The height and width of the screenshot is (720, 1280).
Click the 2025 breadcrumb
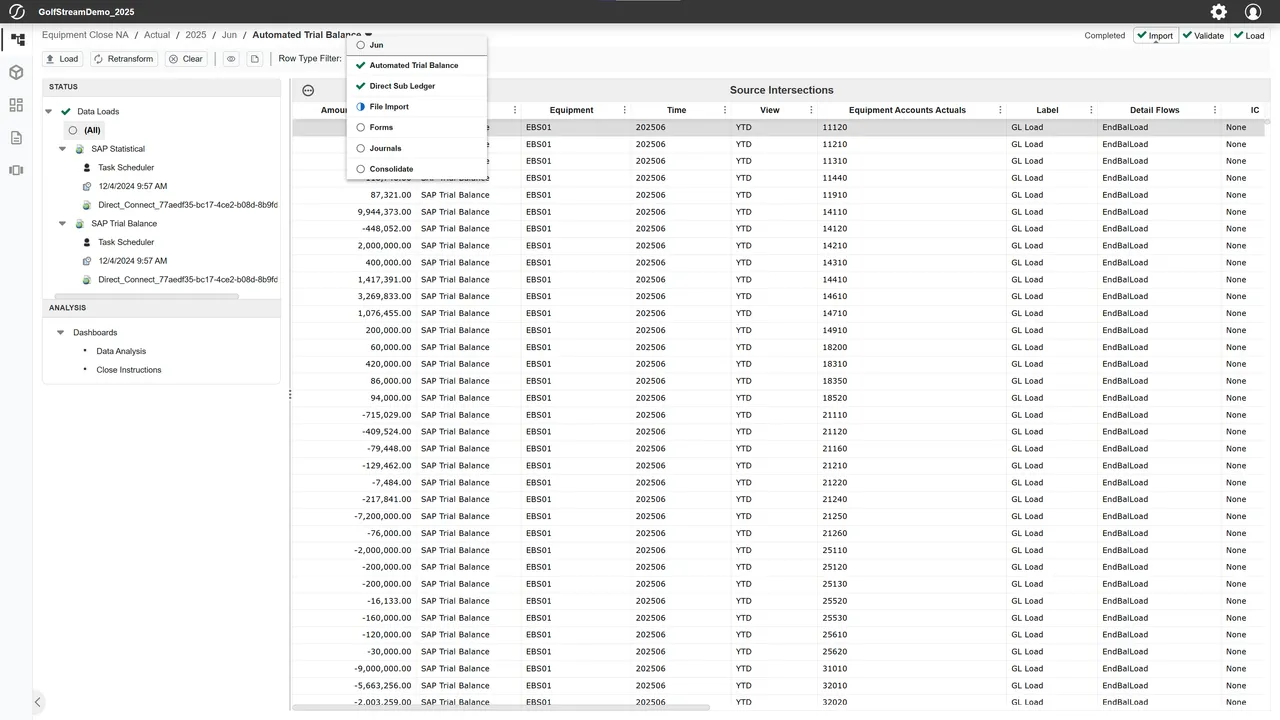pyautogui.click(x=196, y=35)
